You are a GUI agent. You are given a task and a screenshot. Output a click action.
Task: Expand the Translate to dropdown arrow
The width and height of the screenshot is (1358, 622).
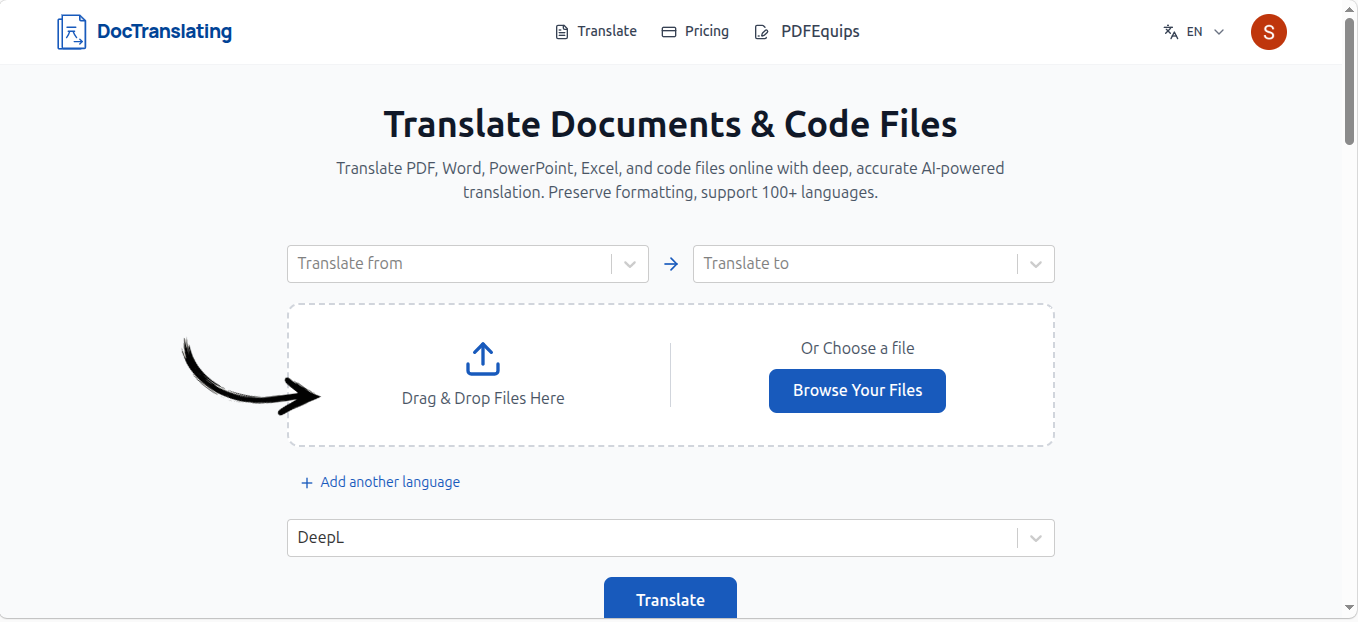[x=1036, y=264]
